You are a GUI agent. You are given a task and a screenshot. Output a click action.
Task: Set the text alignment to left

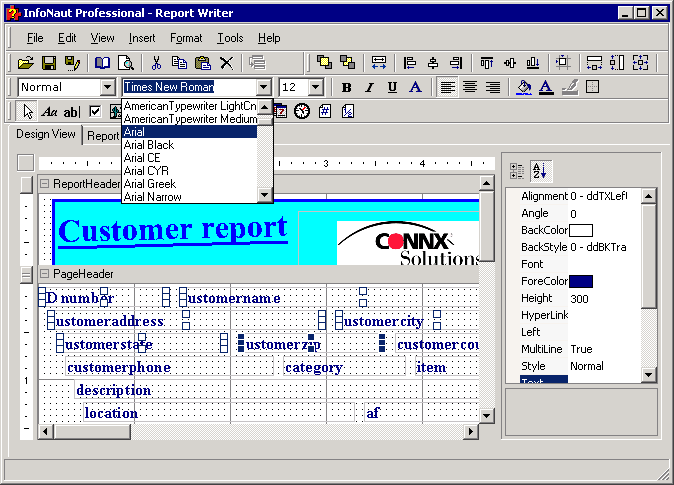click(x=447, y=87)
